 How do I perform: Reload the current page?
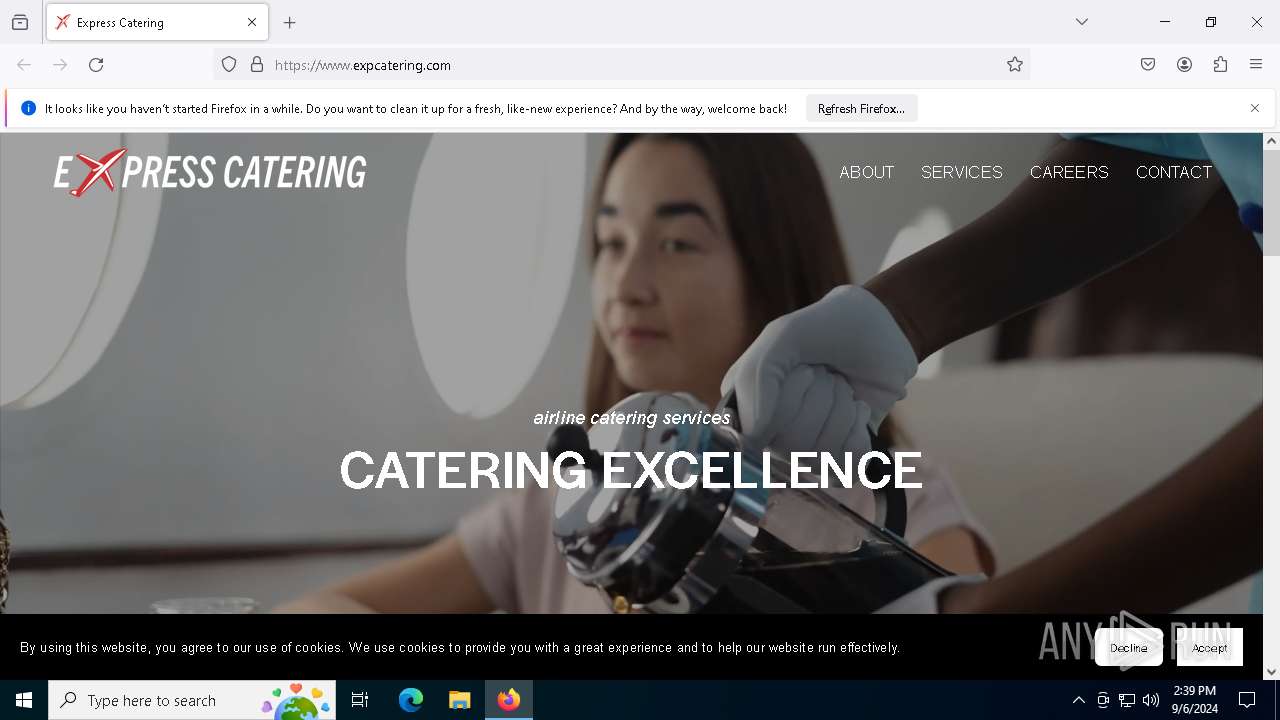click(x=96, y=65)
